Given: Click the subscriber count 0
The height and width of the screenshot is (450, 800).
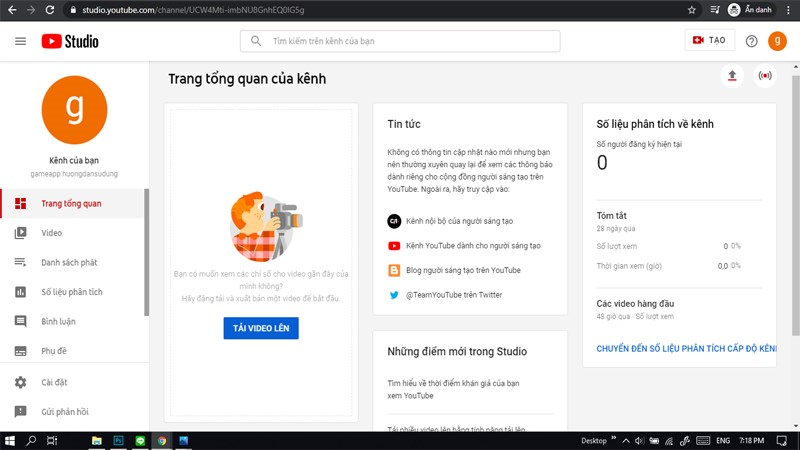Looking at the screenshot, I should coord(602,163).
